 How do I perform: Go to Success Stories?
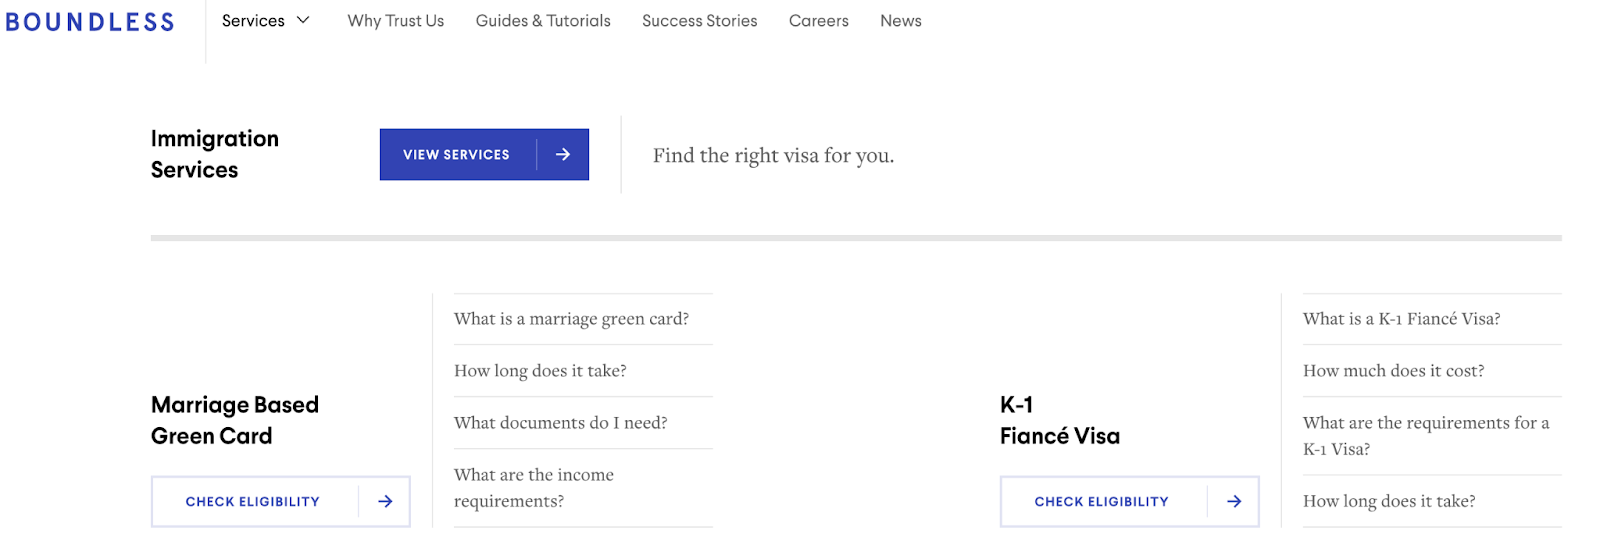[699, 21]
